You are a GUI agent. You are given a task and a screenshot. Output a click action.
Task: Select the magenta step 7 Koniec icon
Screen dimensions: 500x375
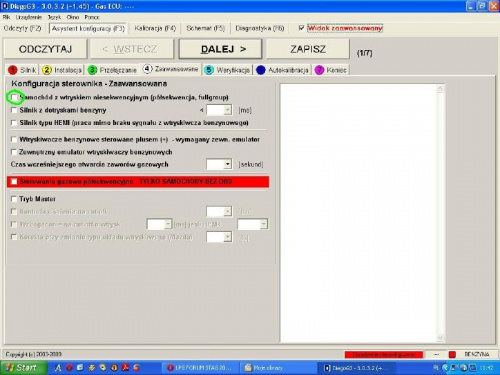[319, 70]
